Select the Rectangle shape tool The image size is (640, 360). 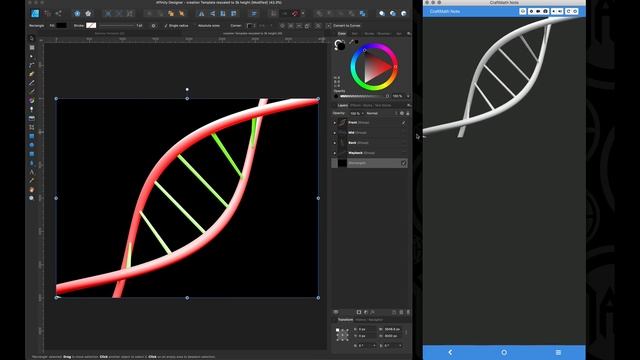[31, 136]
